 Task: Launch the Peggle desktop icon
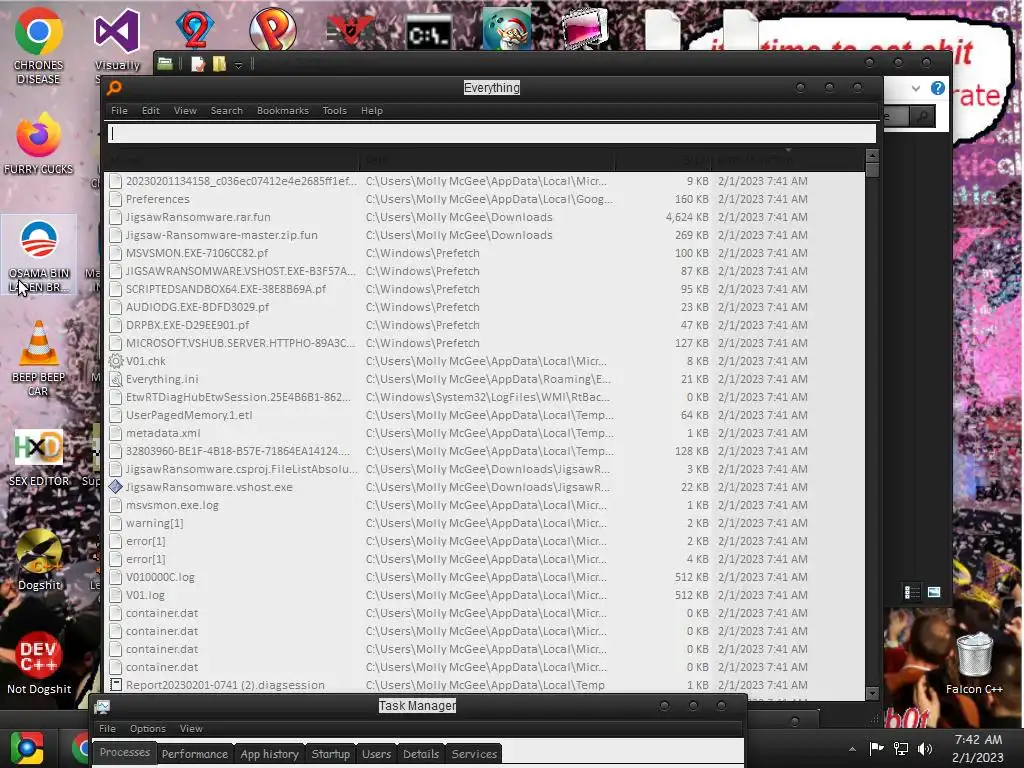click(x=272, y=29)
